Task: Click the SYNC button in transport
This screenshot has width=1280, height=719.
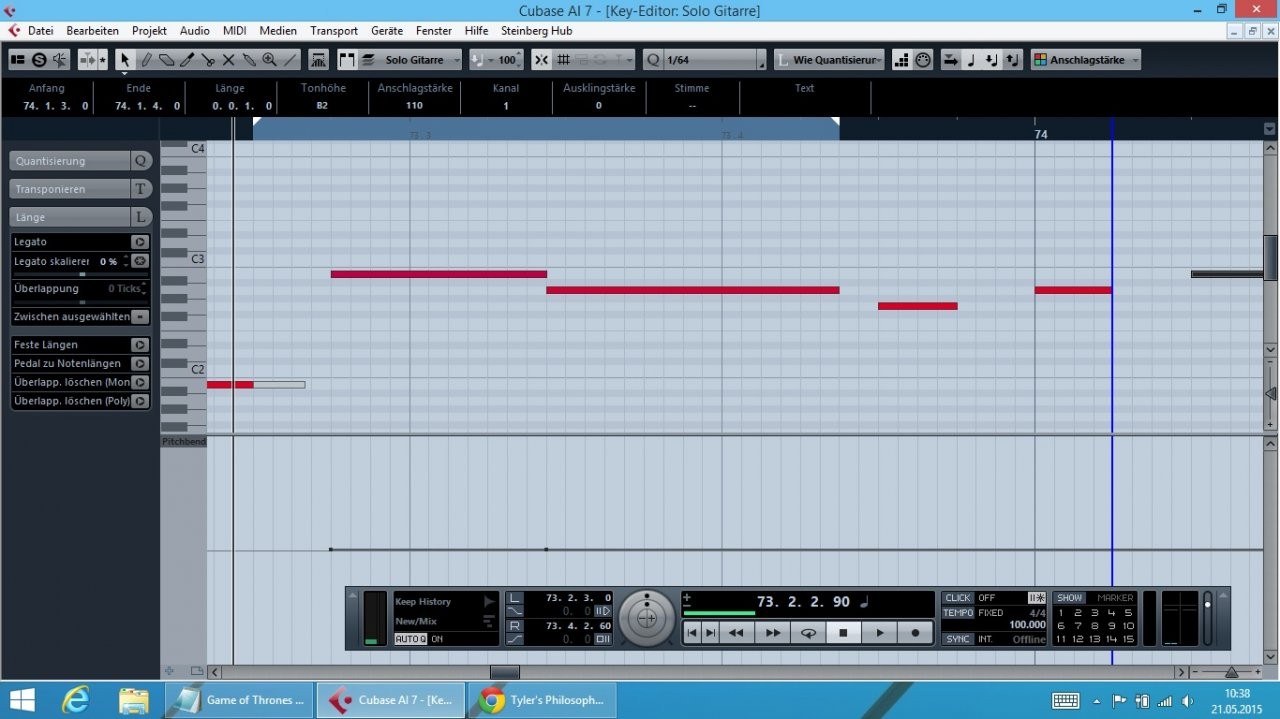Action: coord(958,639)
